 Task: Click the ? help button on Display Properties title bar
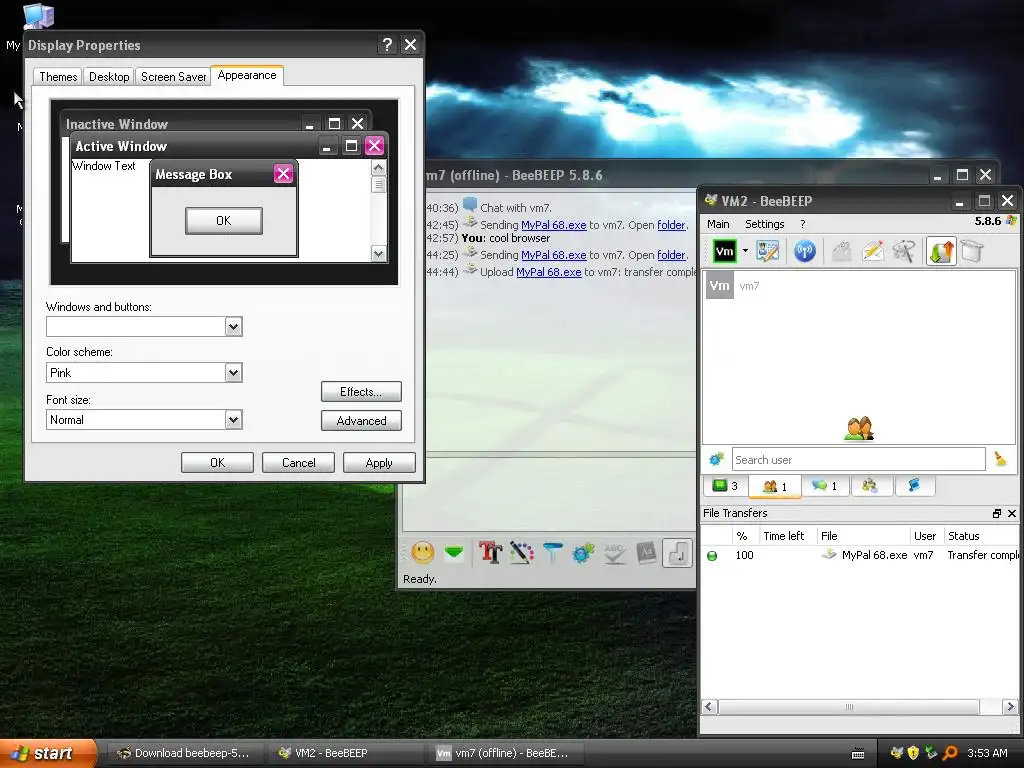point(387,44)
